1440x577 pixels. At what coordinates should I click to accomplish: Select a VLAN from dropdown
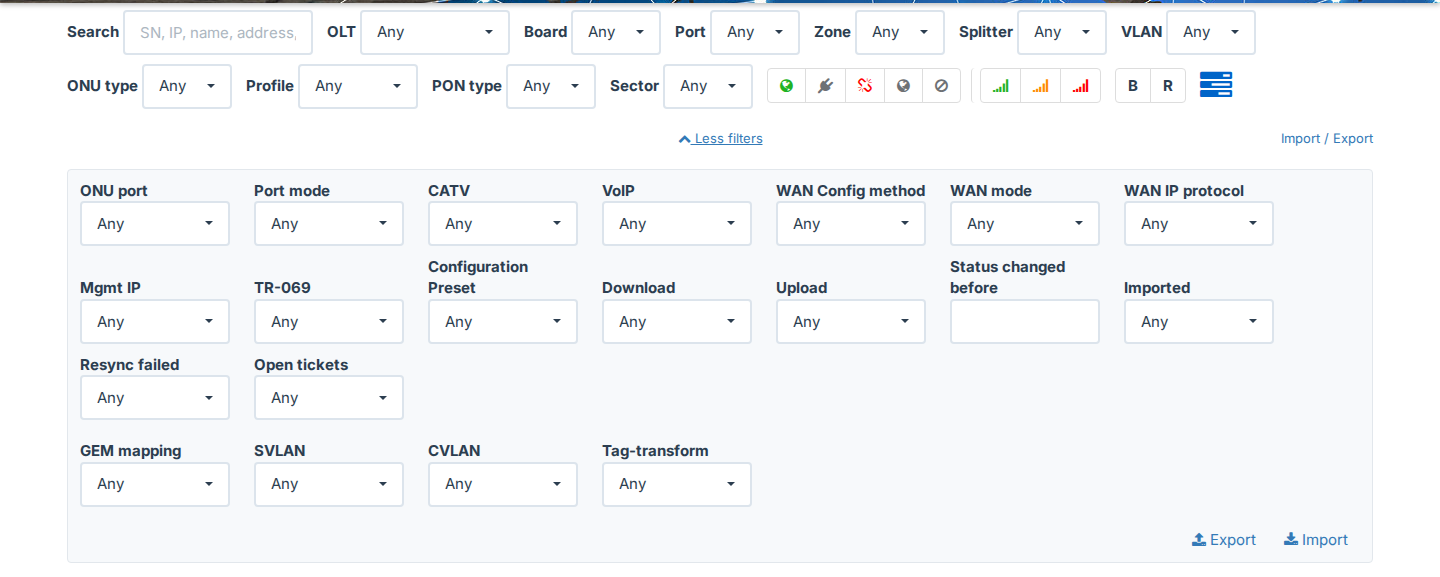pos(1211,32)
